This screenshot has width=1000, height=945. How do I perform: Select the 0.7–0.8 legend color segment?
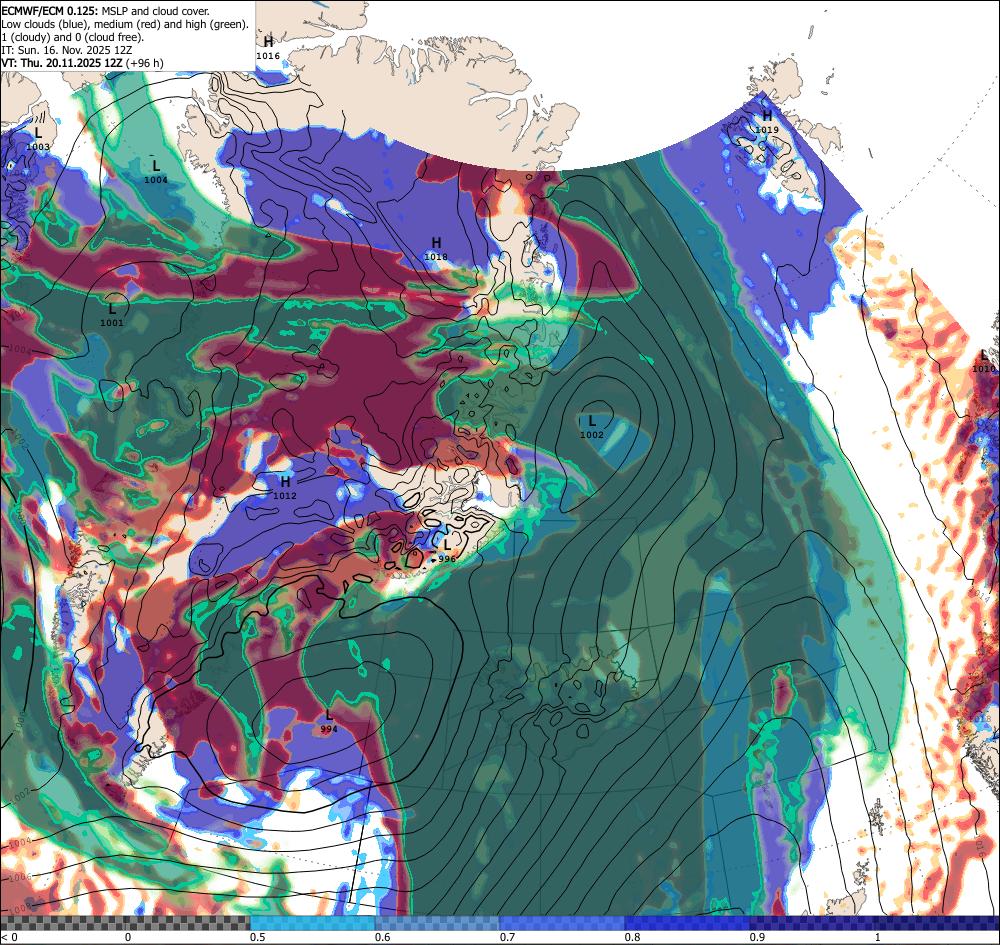point(562,923)
